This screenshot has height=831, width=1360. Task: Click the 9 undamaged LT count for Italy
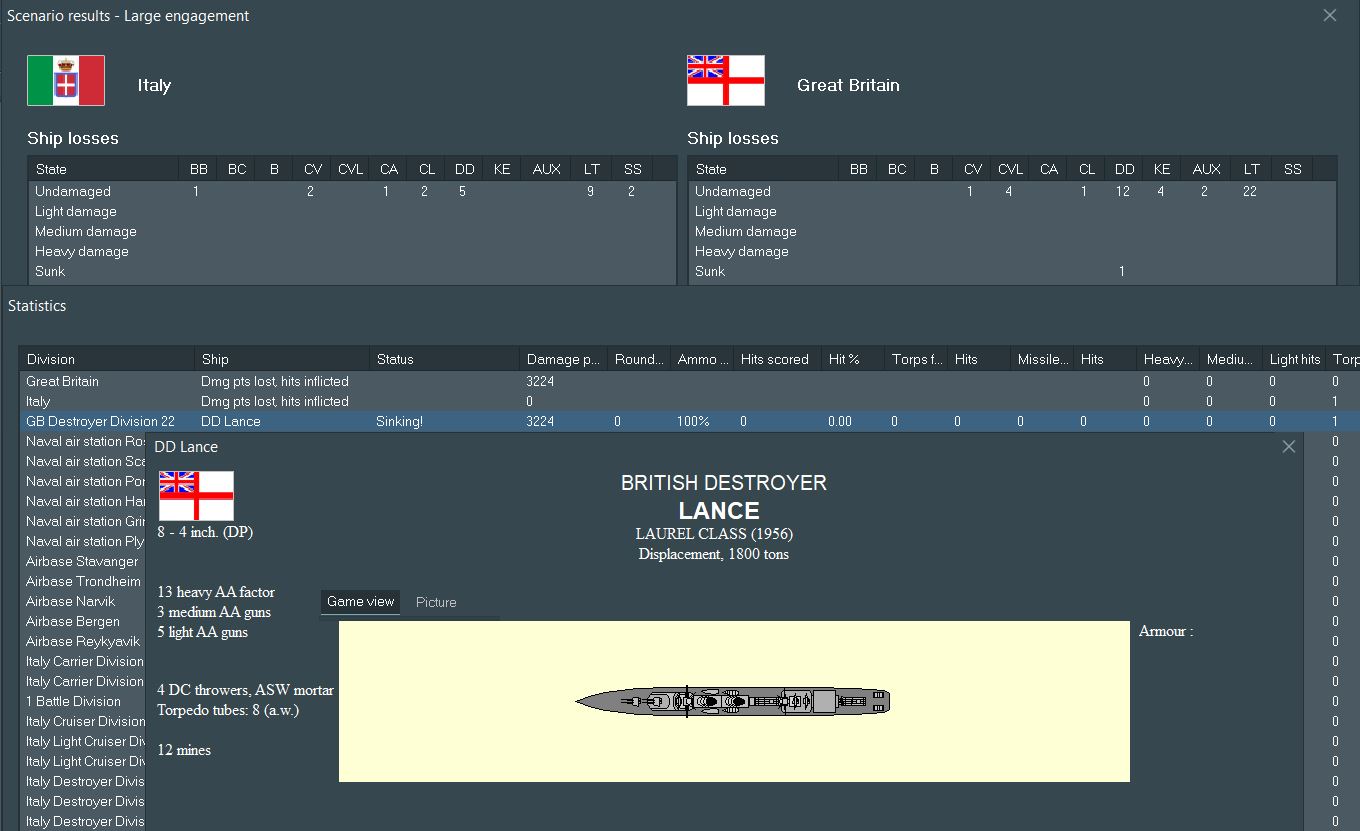point(590,191)
